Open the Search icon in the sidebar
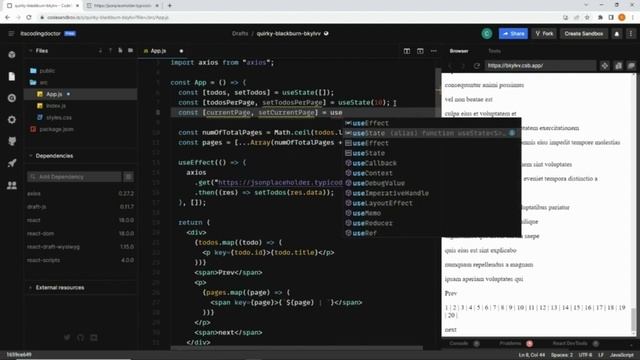This screenshot has height=360, width=640. [12, 98]
